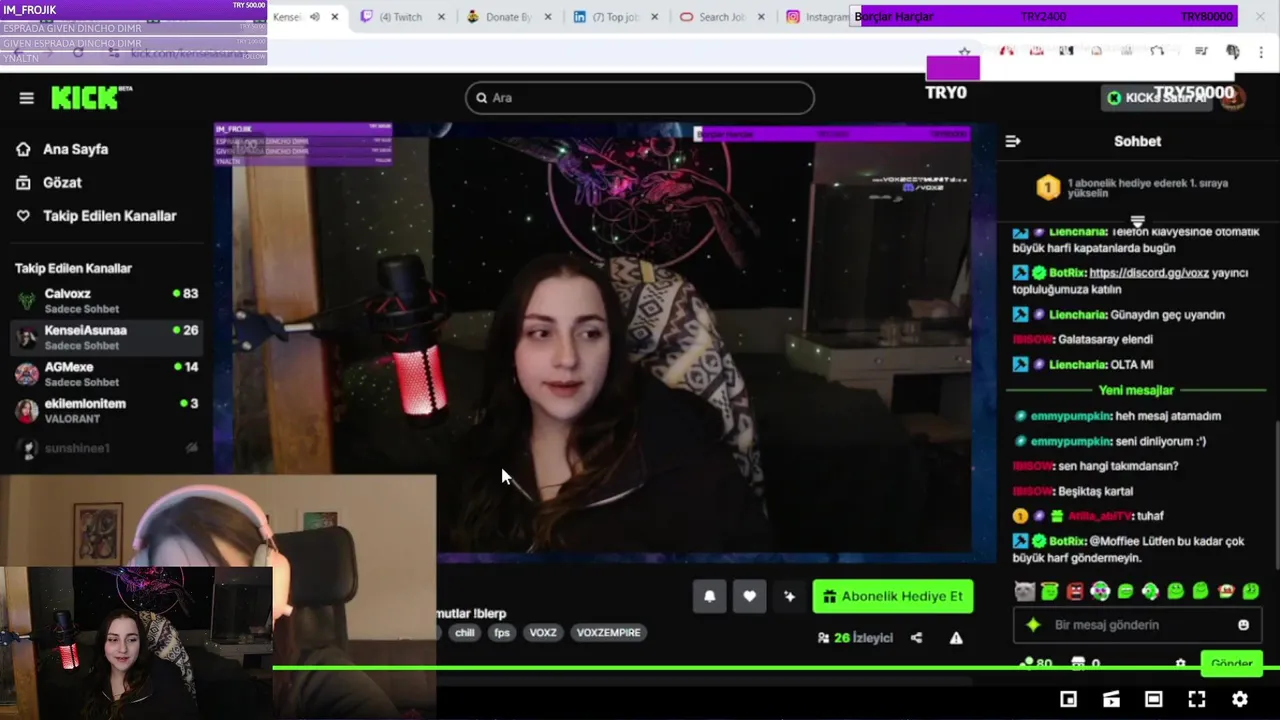Image resolution: width=1280 pixels, height=720 pixels.
Task: Open the discord.gg/voxz link in chat
Action: pos(1148,273)
